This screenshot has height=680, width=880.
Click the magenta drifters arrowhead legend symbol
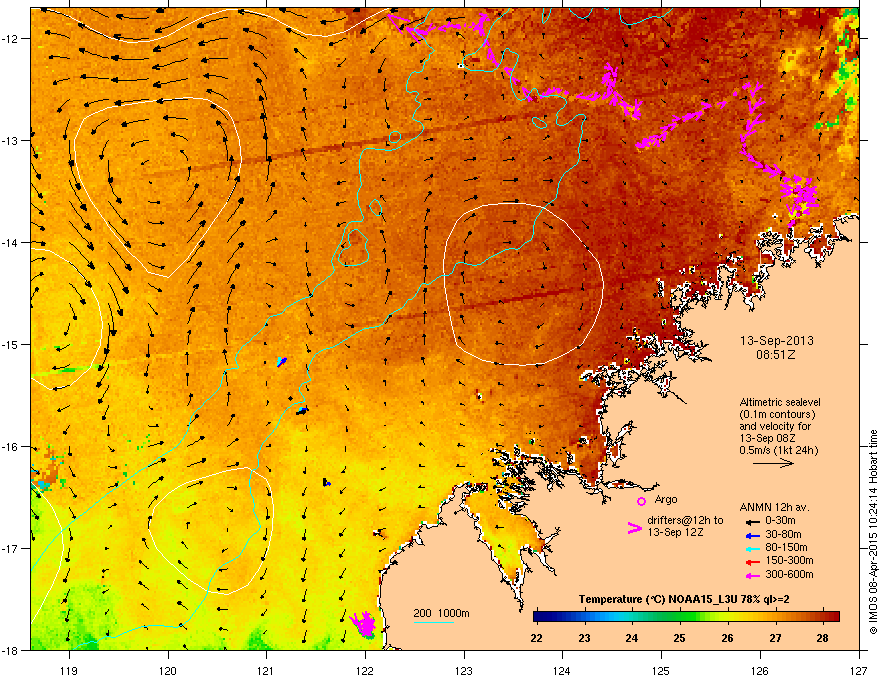[x=634, y=528]
